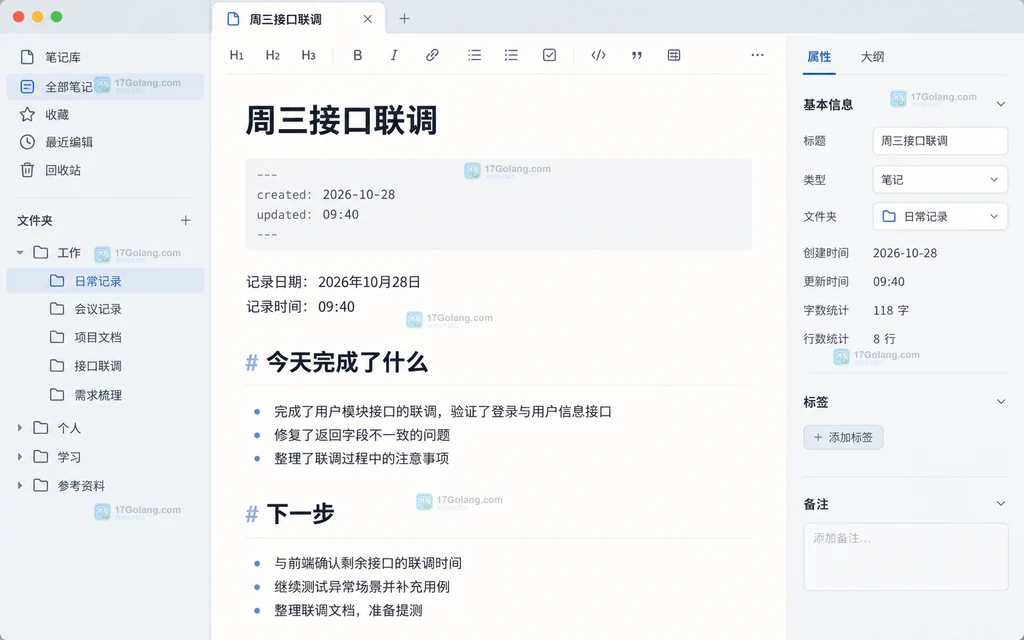
Task: Collapse the 基本信息 section
Action: [1000, 104]
